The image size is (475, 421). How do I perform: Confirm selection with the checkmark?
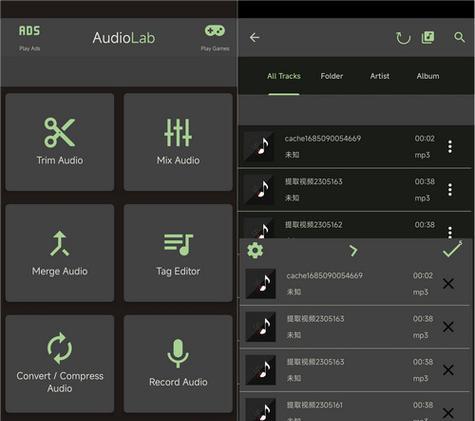point(452,249)
